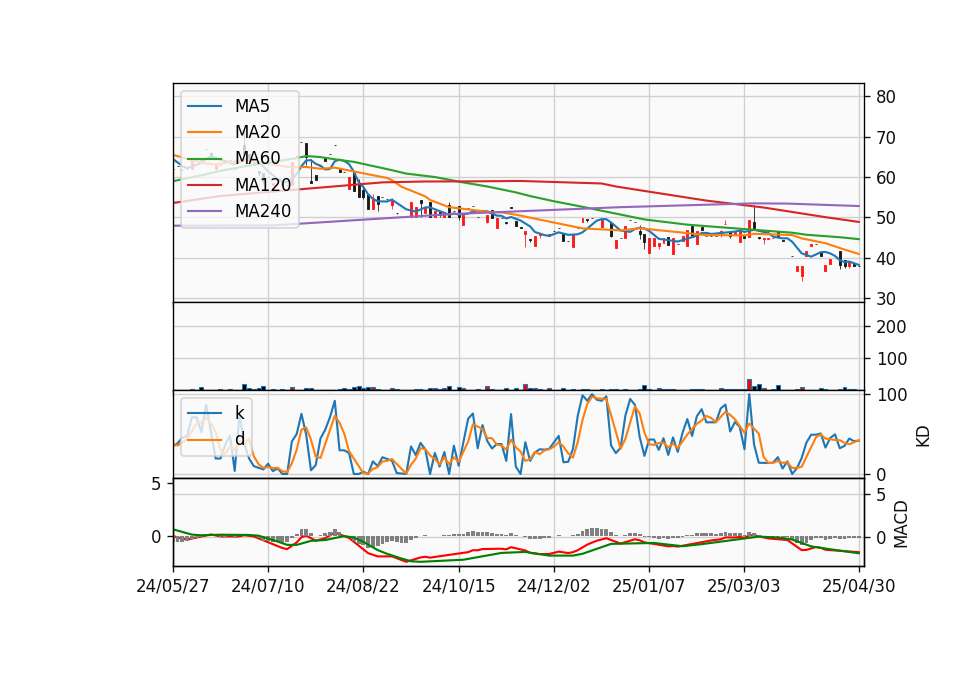The width and height of the screenshot is (960, 690).
Task: Click the purple MA240 legend line swatch
Action: pyautogui.click(x=204, y=211)
